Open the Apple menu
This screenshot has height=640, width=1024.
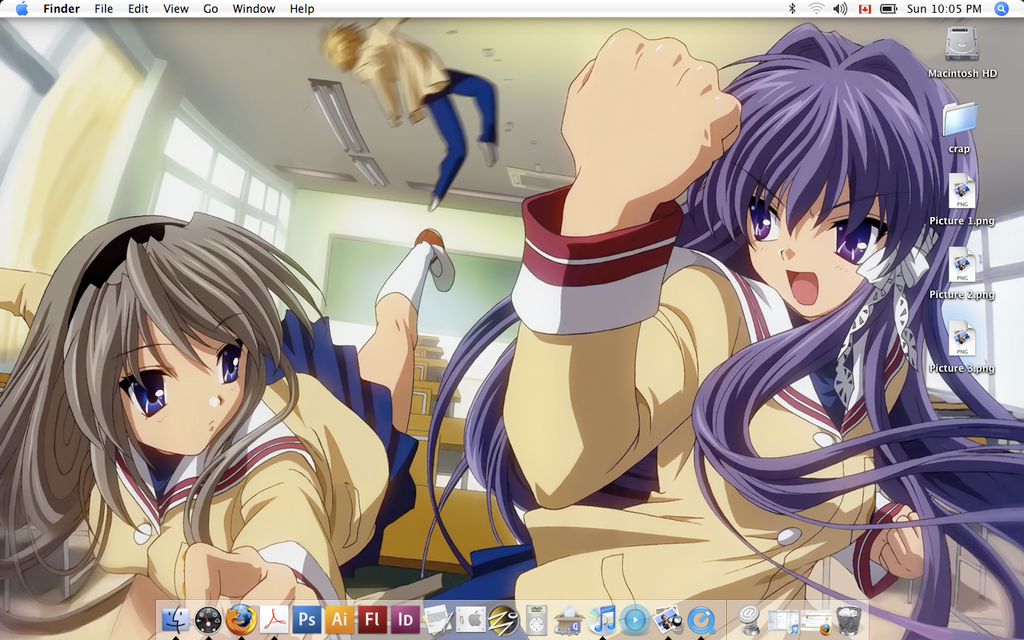coord(21,9)
